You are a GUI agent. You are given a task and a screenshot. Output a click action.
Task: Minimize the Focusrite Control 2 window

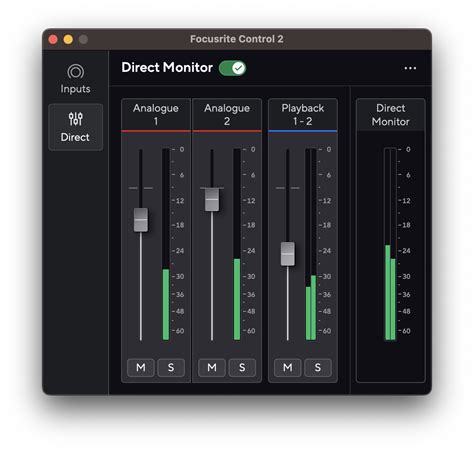click(x=68, y=39)
